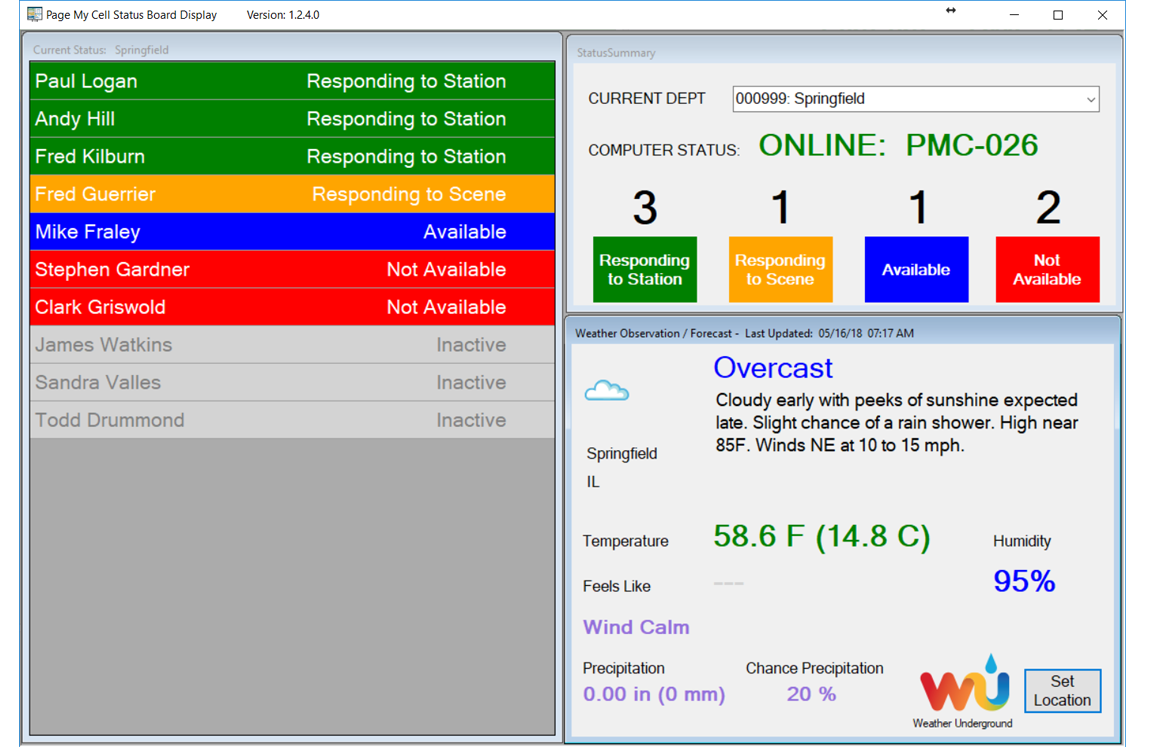
Task: Select inactive member Sandra Valles
Action: 292,383
